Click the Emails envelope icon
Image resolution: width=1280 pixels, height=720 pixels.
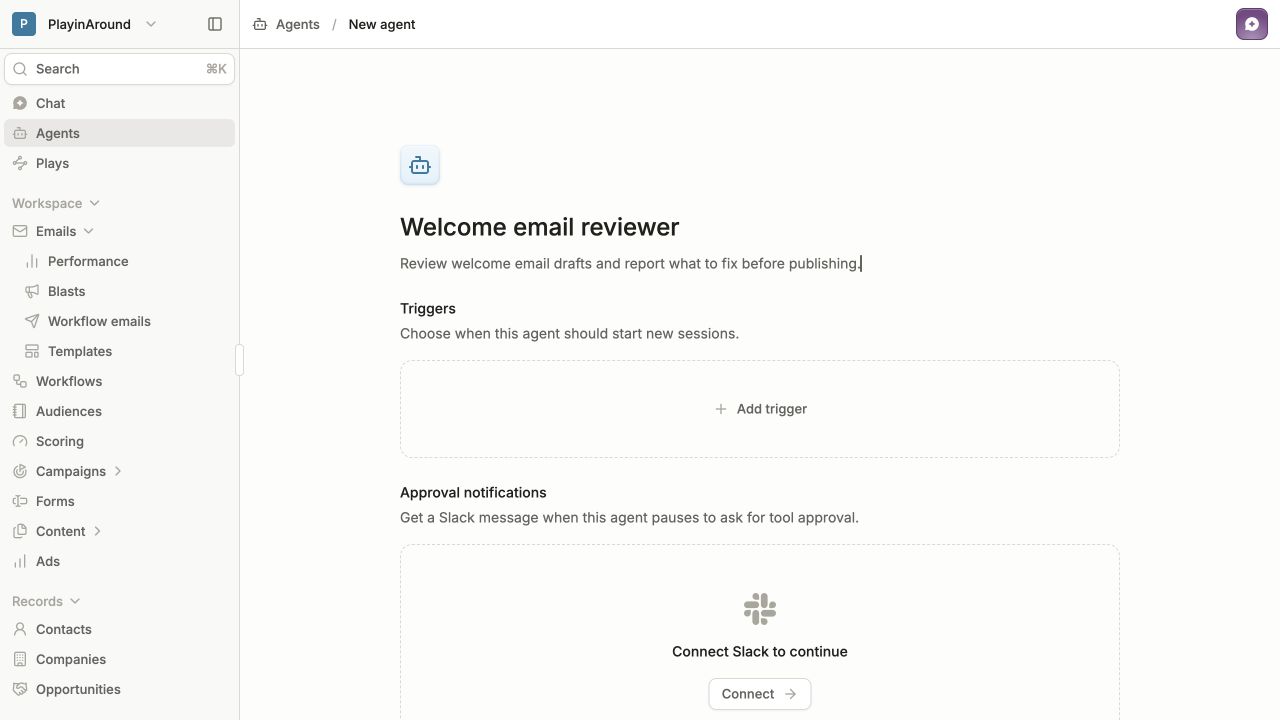tap(20, 231)
